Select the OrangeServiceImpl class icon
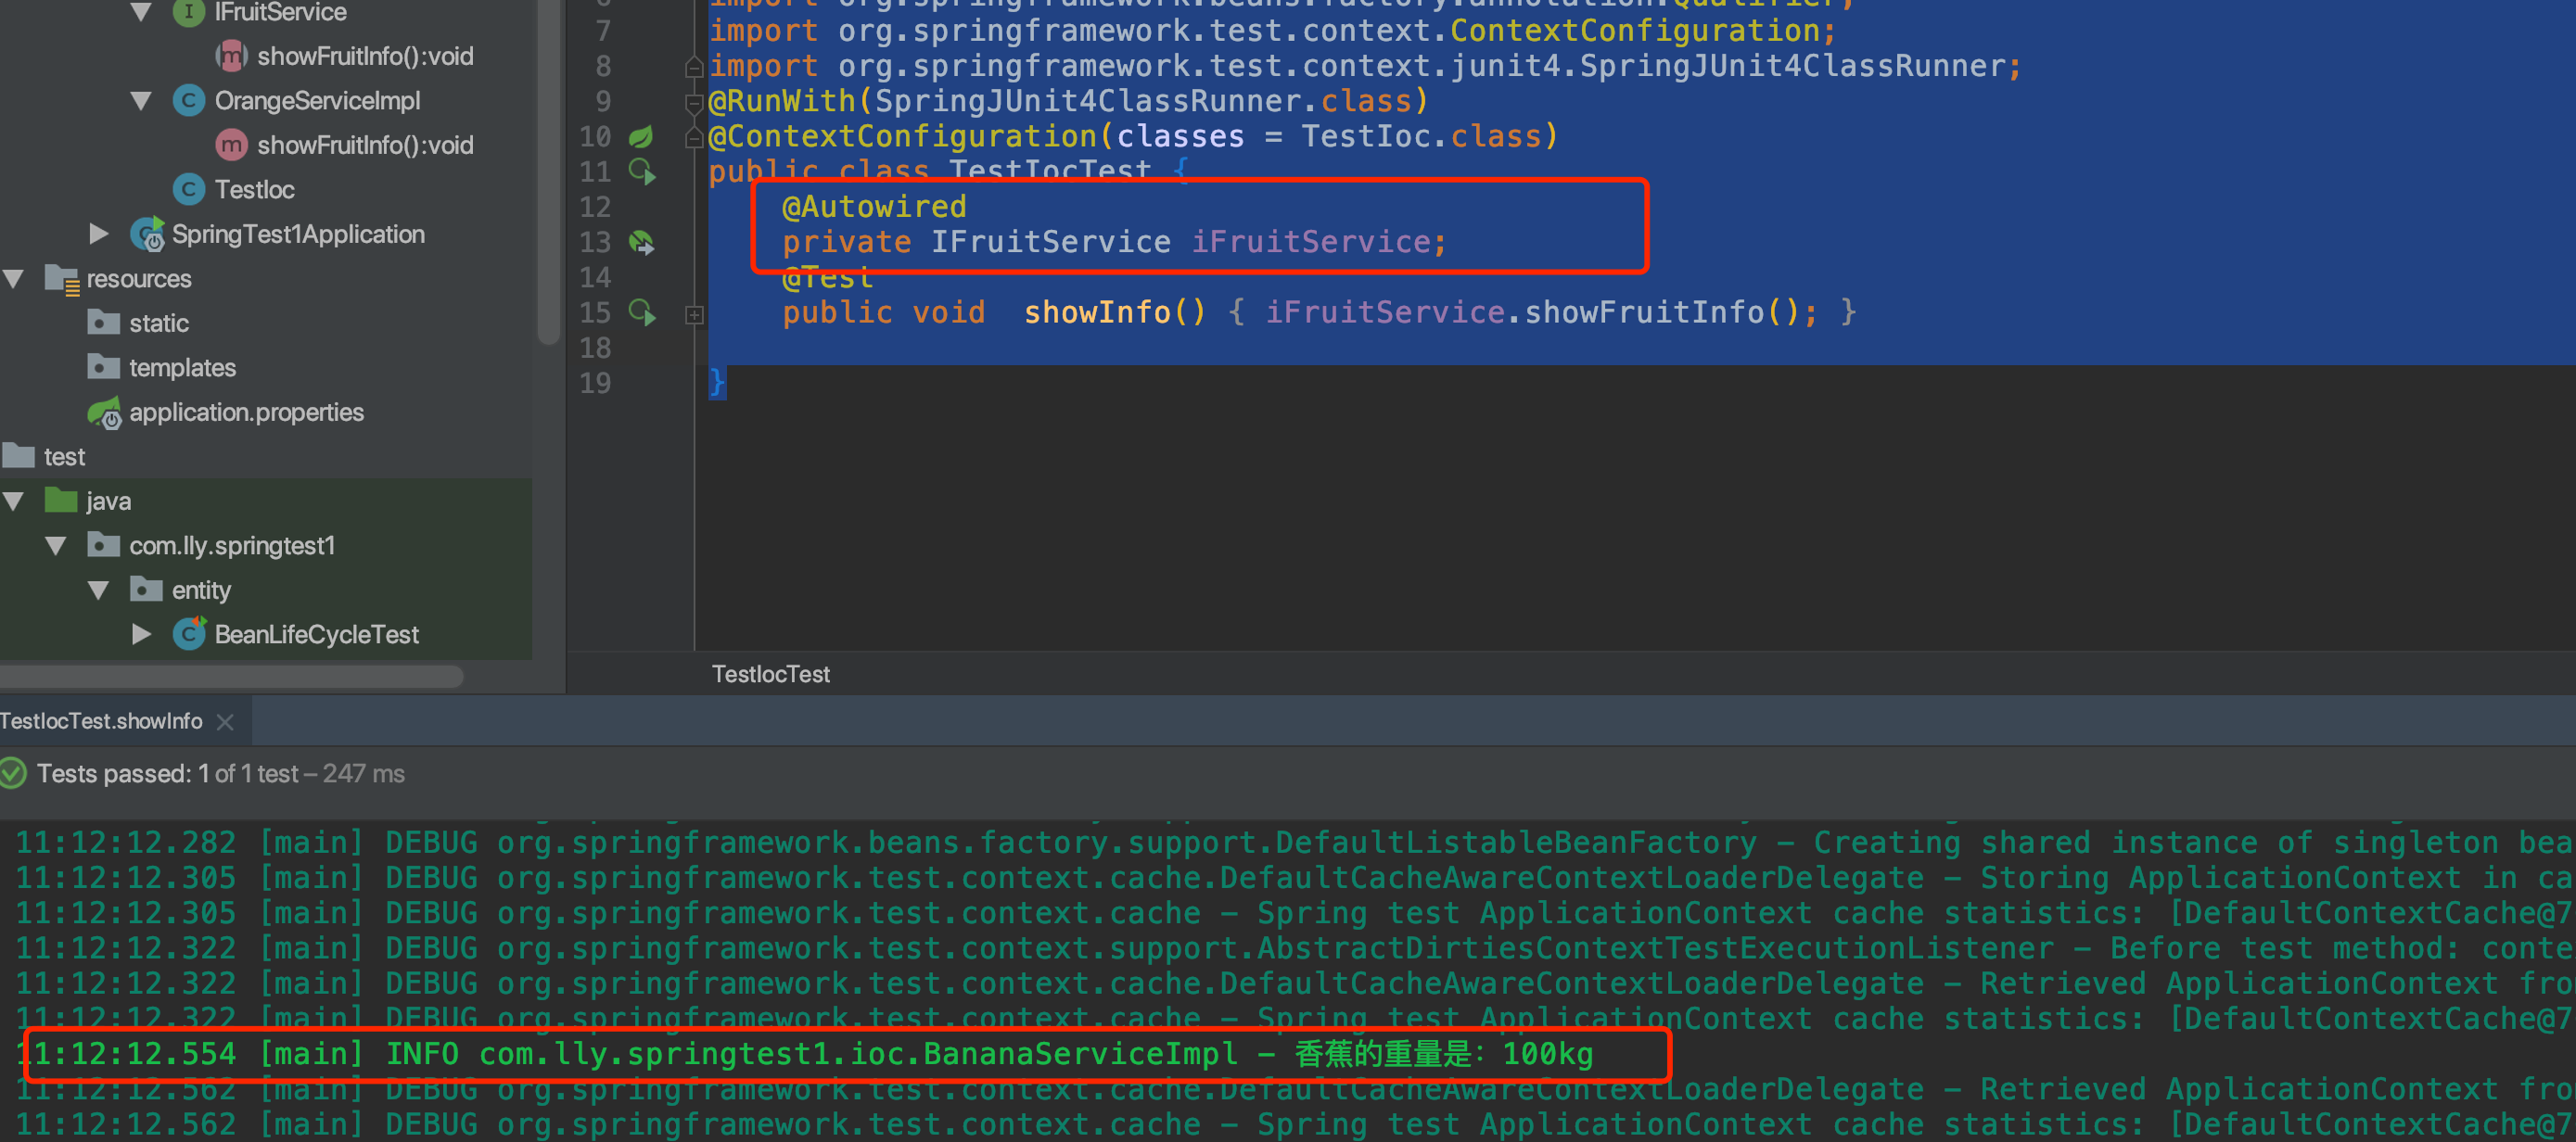Image resolution: width=2576 pixels, height=1142 pixels. coord(188,101)
